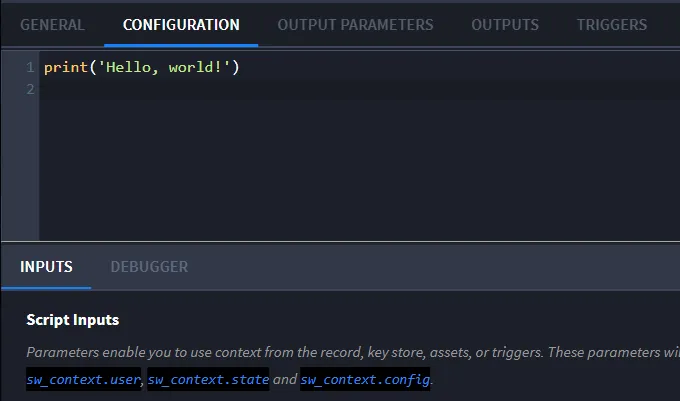
Task: Place the cursor on empty line 2 of the editor
Action: (x=359, y=89)
